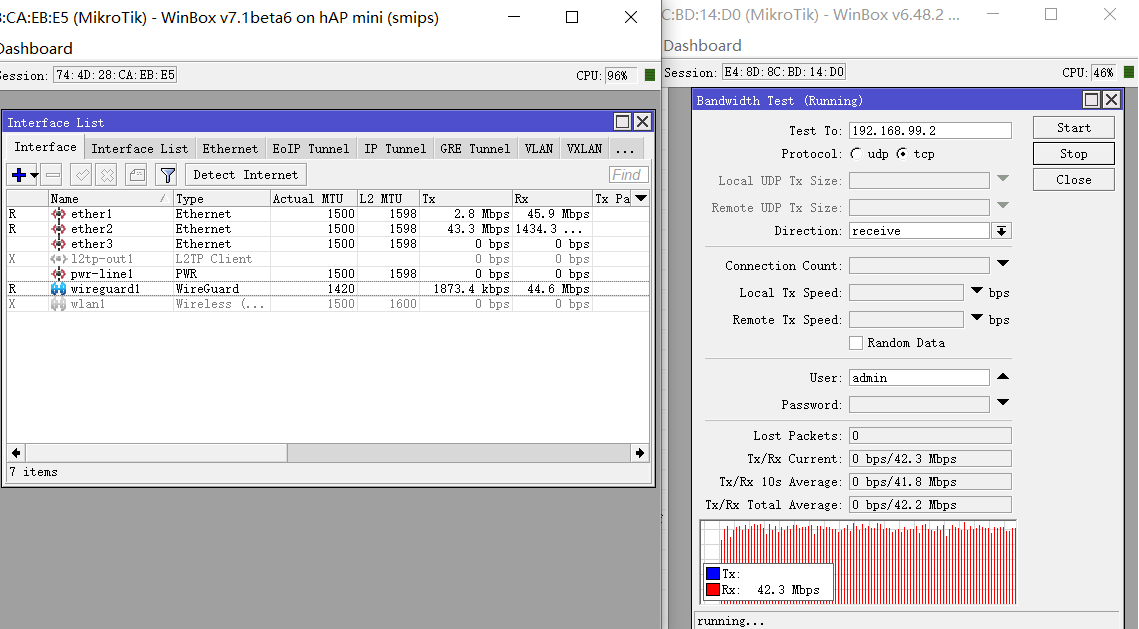The width and height of the screenshot is (1139, 629).
Task: Click the green CPU indicator showing 96%
Action: [x=650, y=75]
